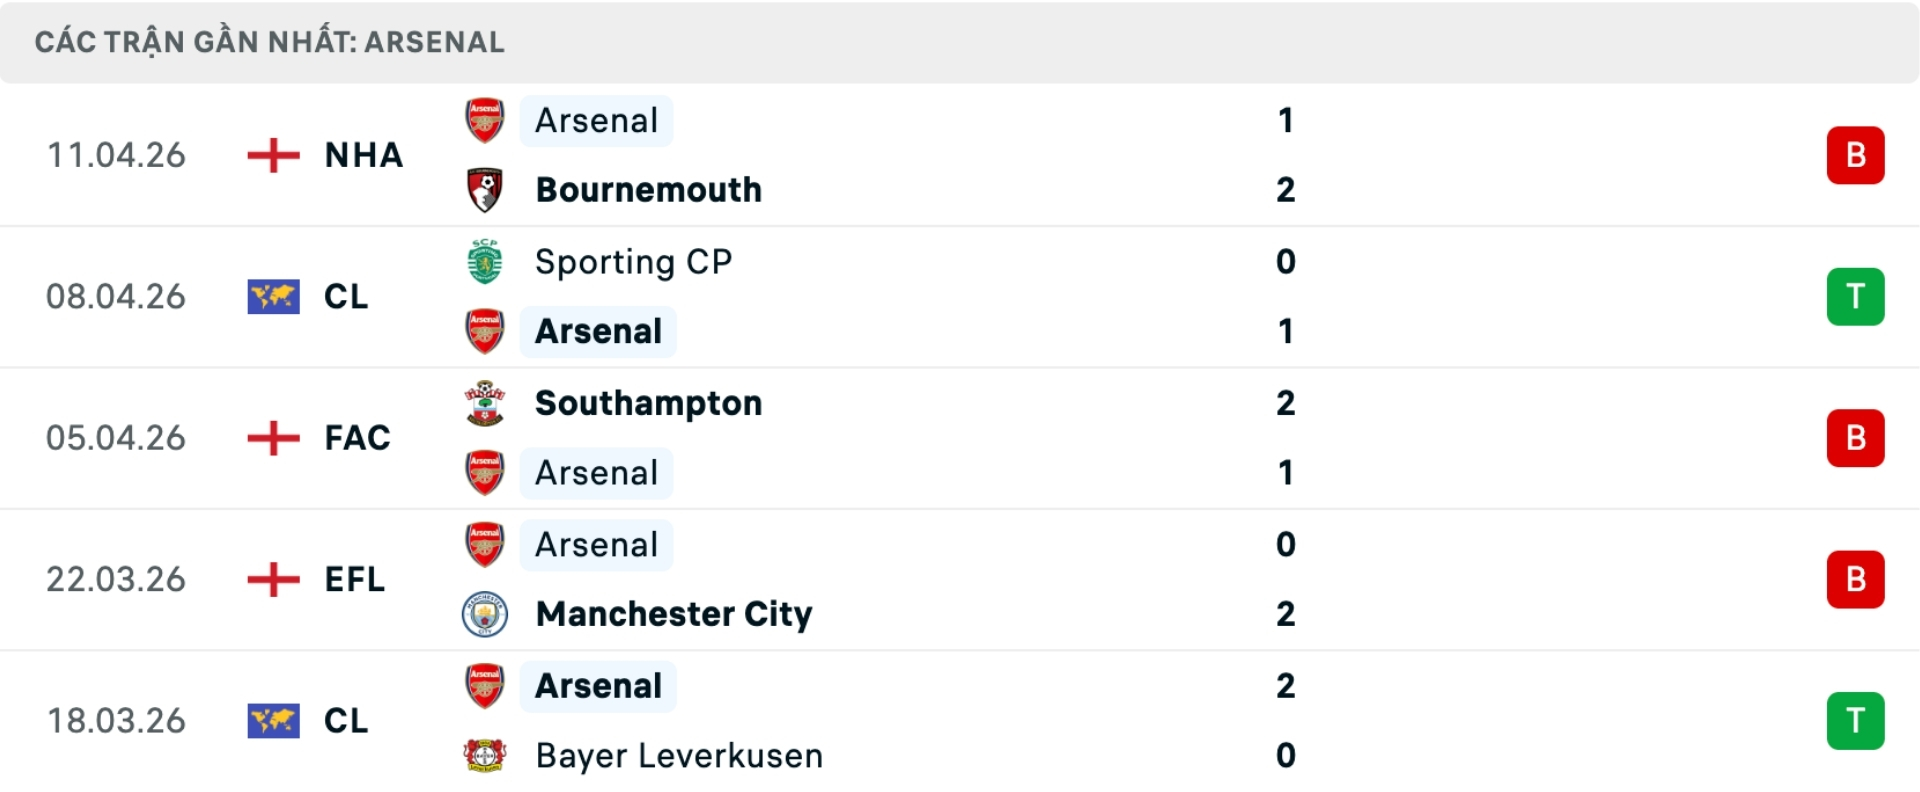1920x792 pixels.
Task: Click the FAC competition label
Action: pos(357,438)
